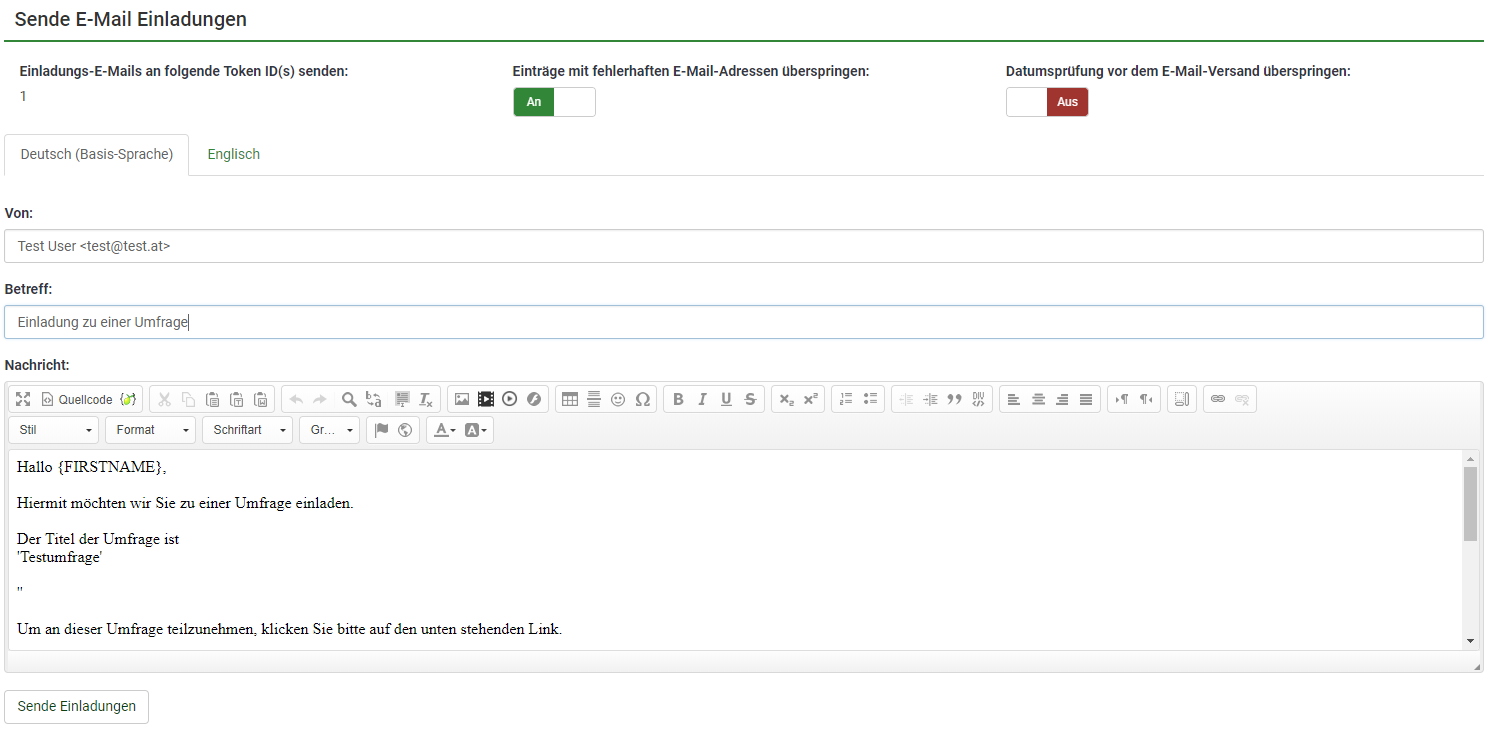Insert a numbered list

point(846,399)
